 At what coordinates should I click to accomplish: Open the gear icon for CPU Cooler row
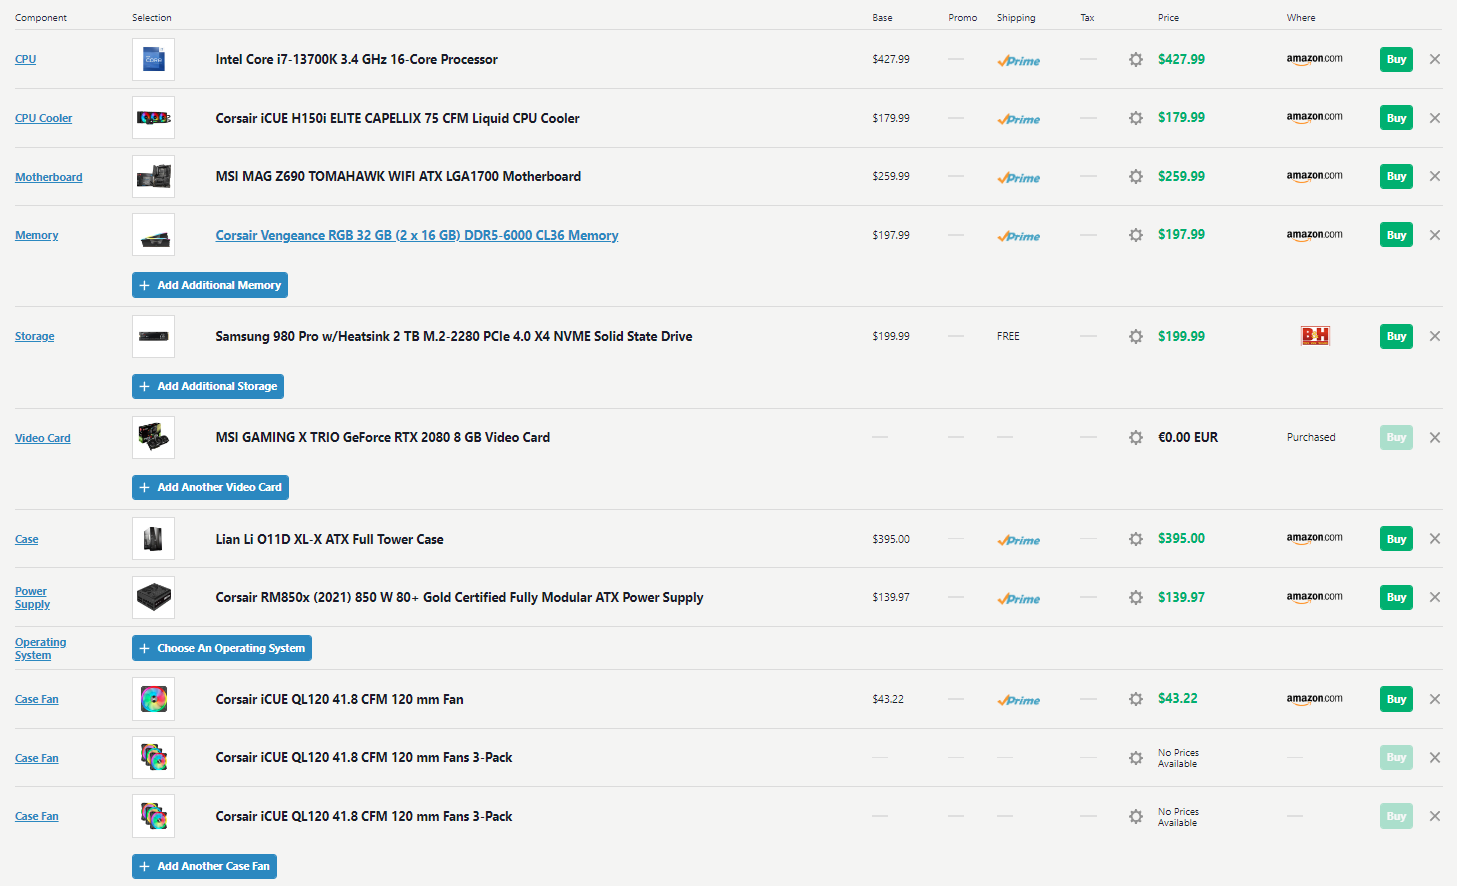tap(1136, 118)
